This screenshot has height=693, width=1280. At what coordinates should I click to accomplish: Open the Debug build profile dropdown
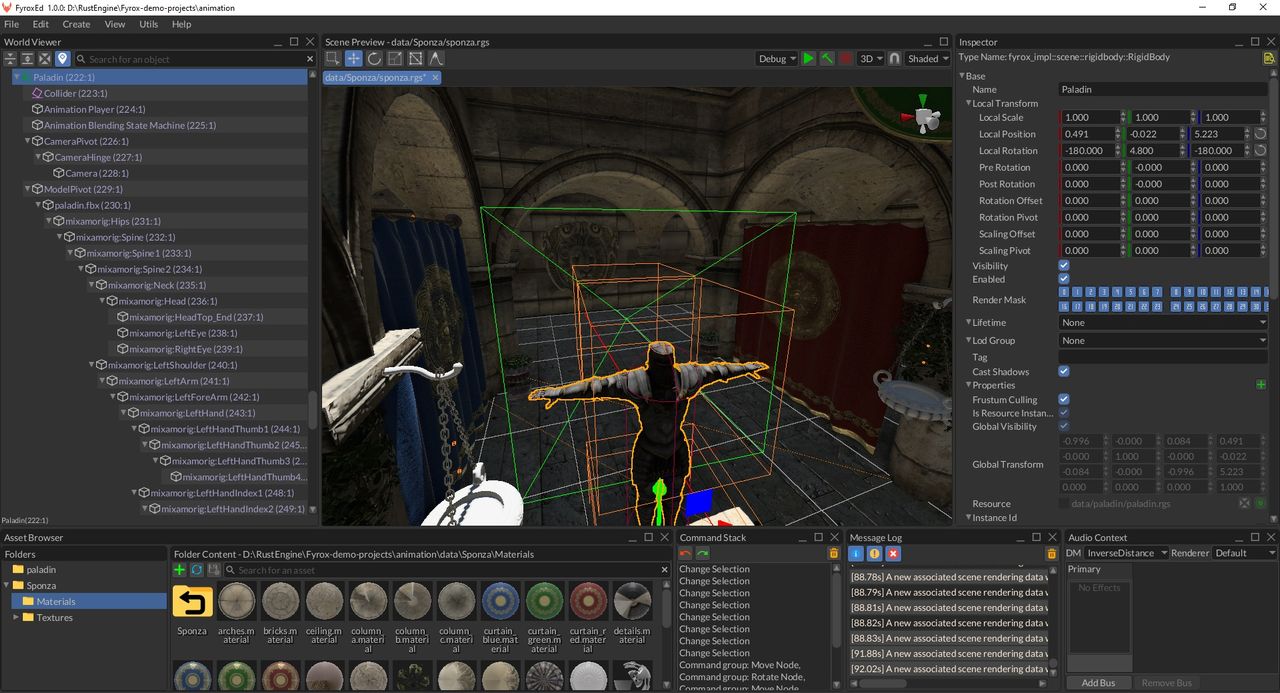point(777,59)
